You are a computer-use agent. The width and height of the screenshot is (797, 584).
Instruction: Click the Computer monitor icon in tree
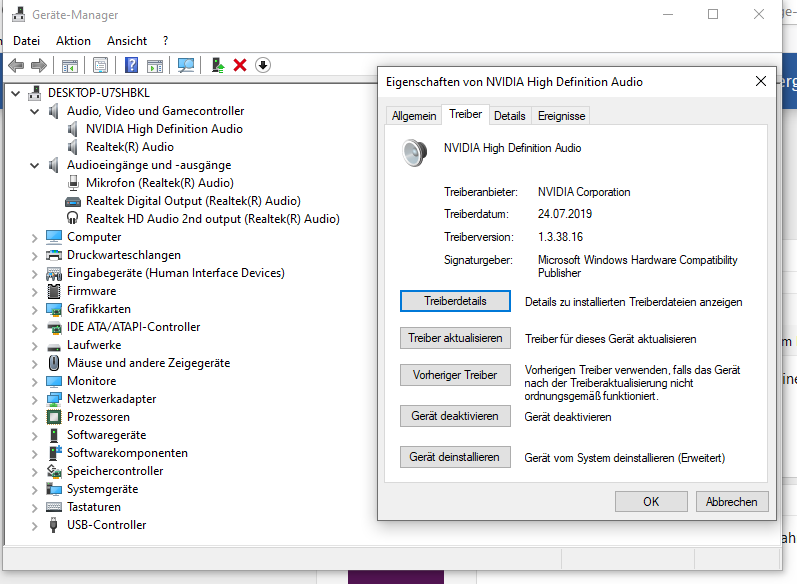click(x=54, y=237)
